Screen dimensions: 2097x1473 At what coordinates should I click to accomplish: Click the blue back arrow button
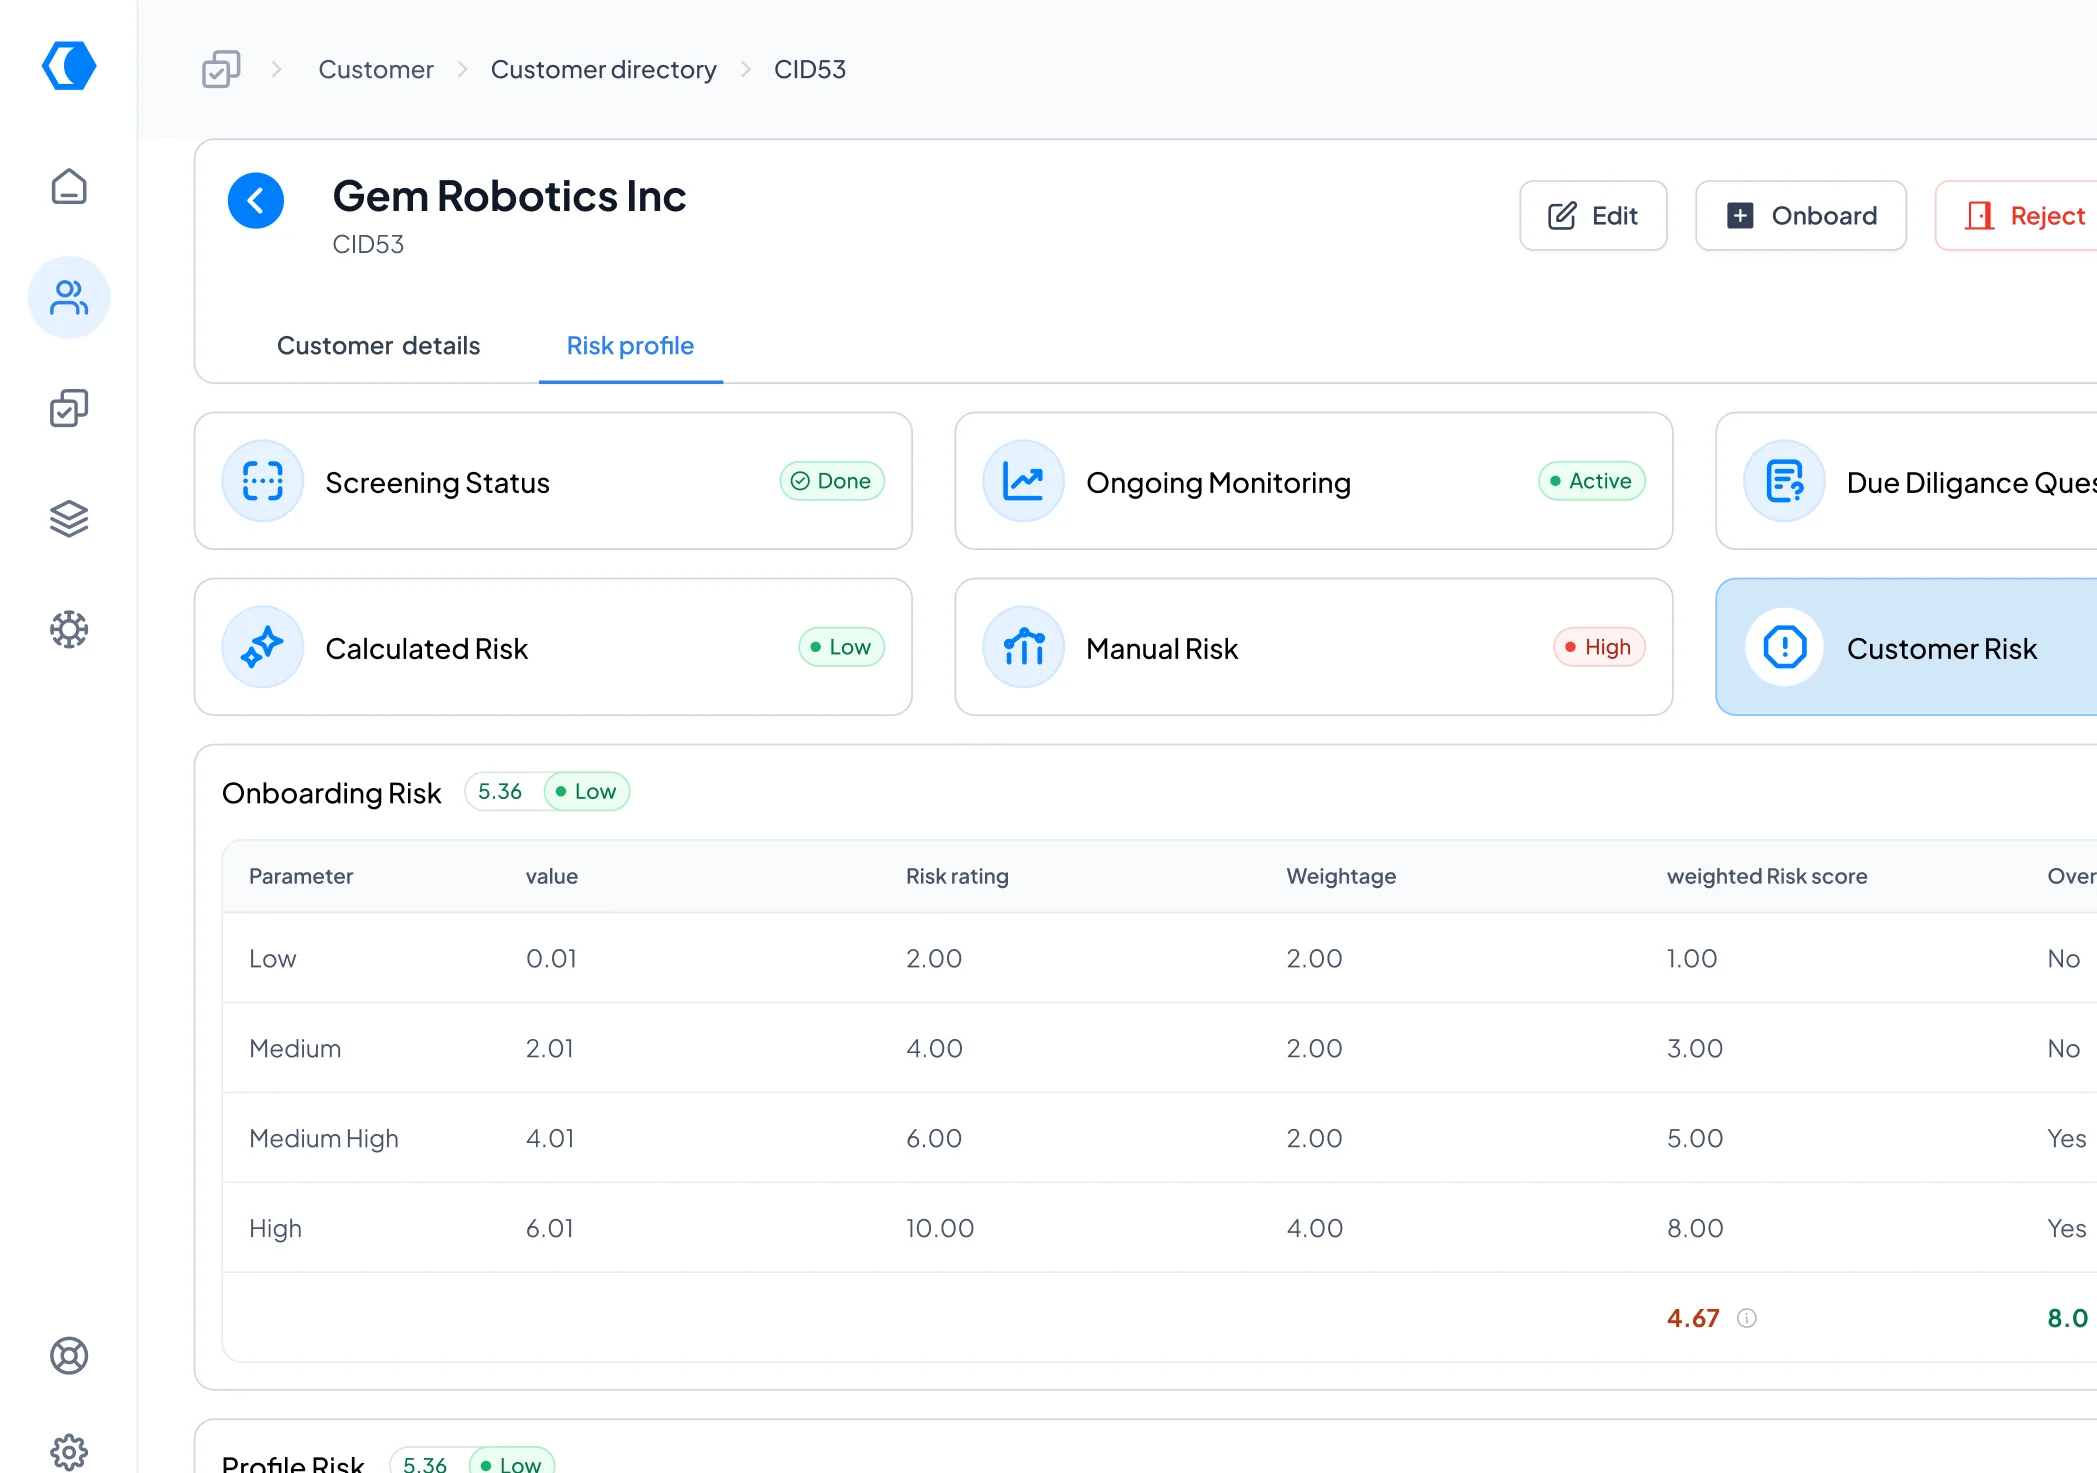point(256,201)
